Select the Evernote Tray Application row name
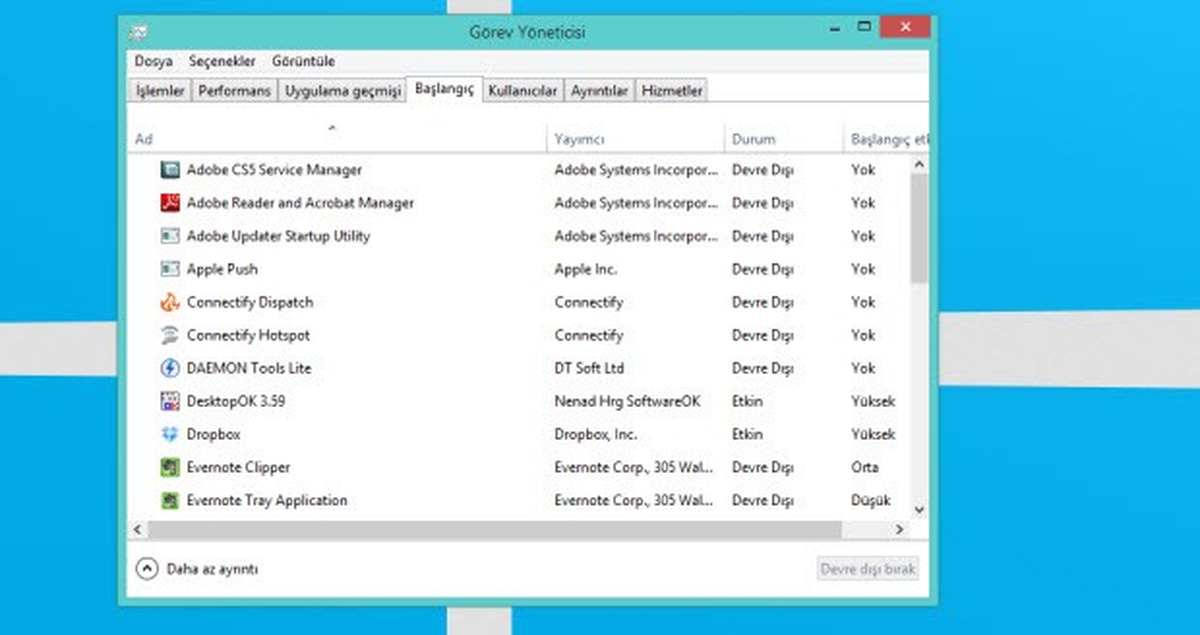Screen dimensions: 1200x635 point(267,500)
